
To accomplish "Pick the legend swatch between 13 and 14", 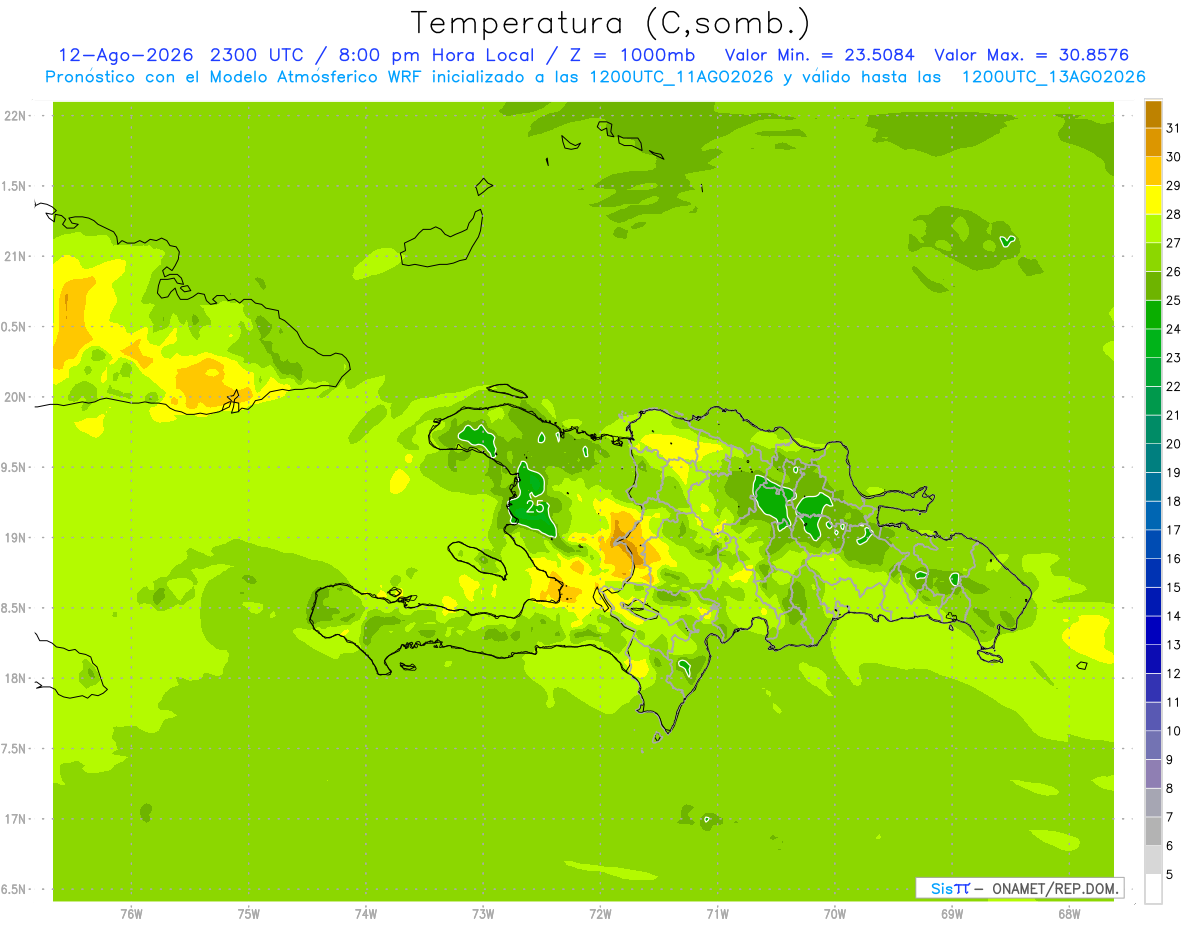I will pos(1153,630).
